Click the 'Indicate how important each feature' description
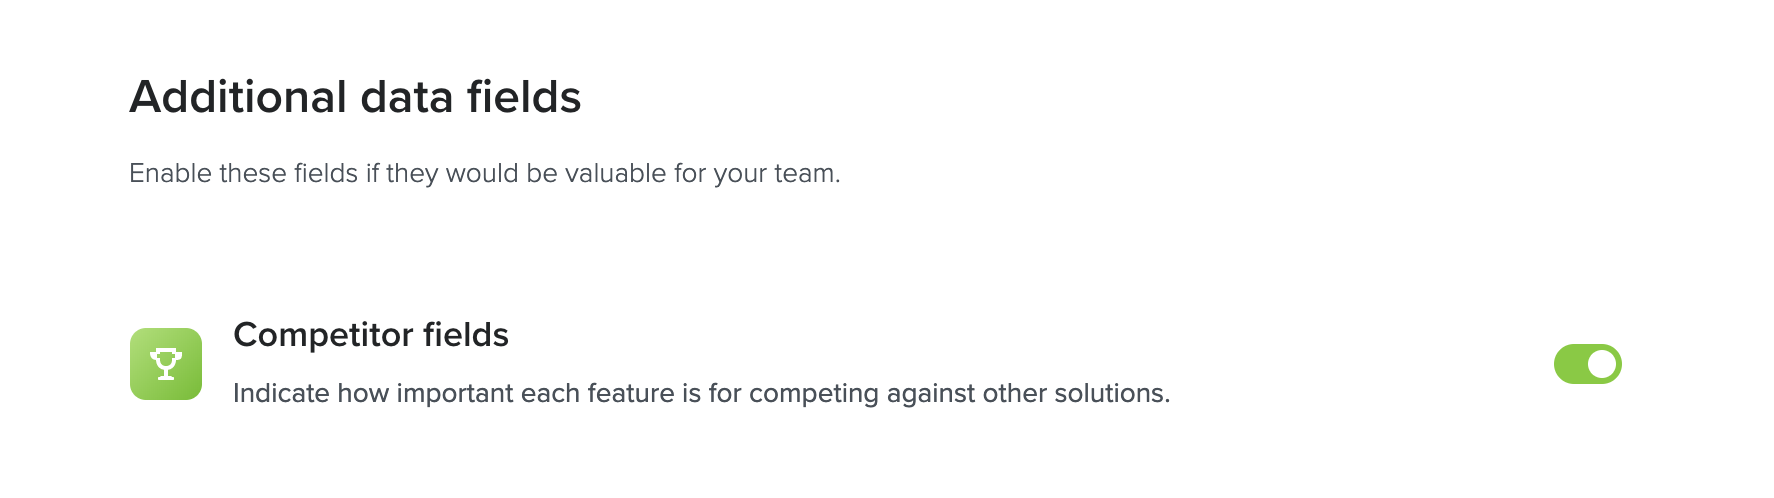The image size is (1774, 498). point(701,393)
